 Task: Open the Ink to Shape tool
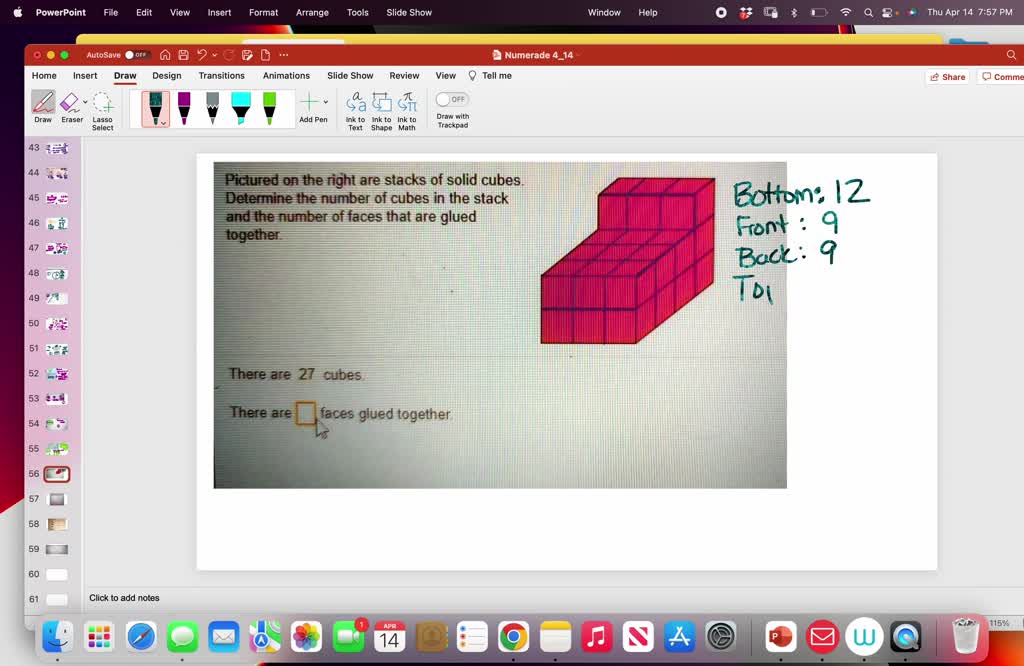(x=381, y=106)
